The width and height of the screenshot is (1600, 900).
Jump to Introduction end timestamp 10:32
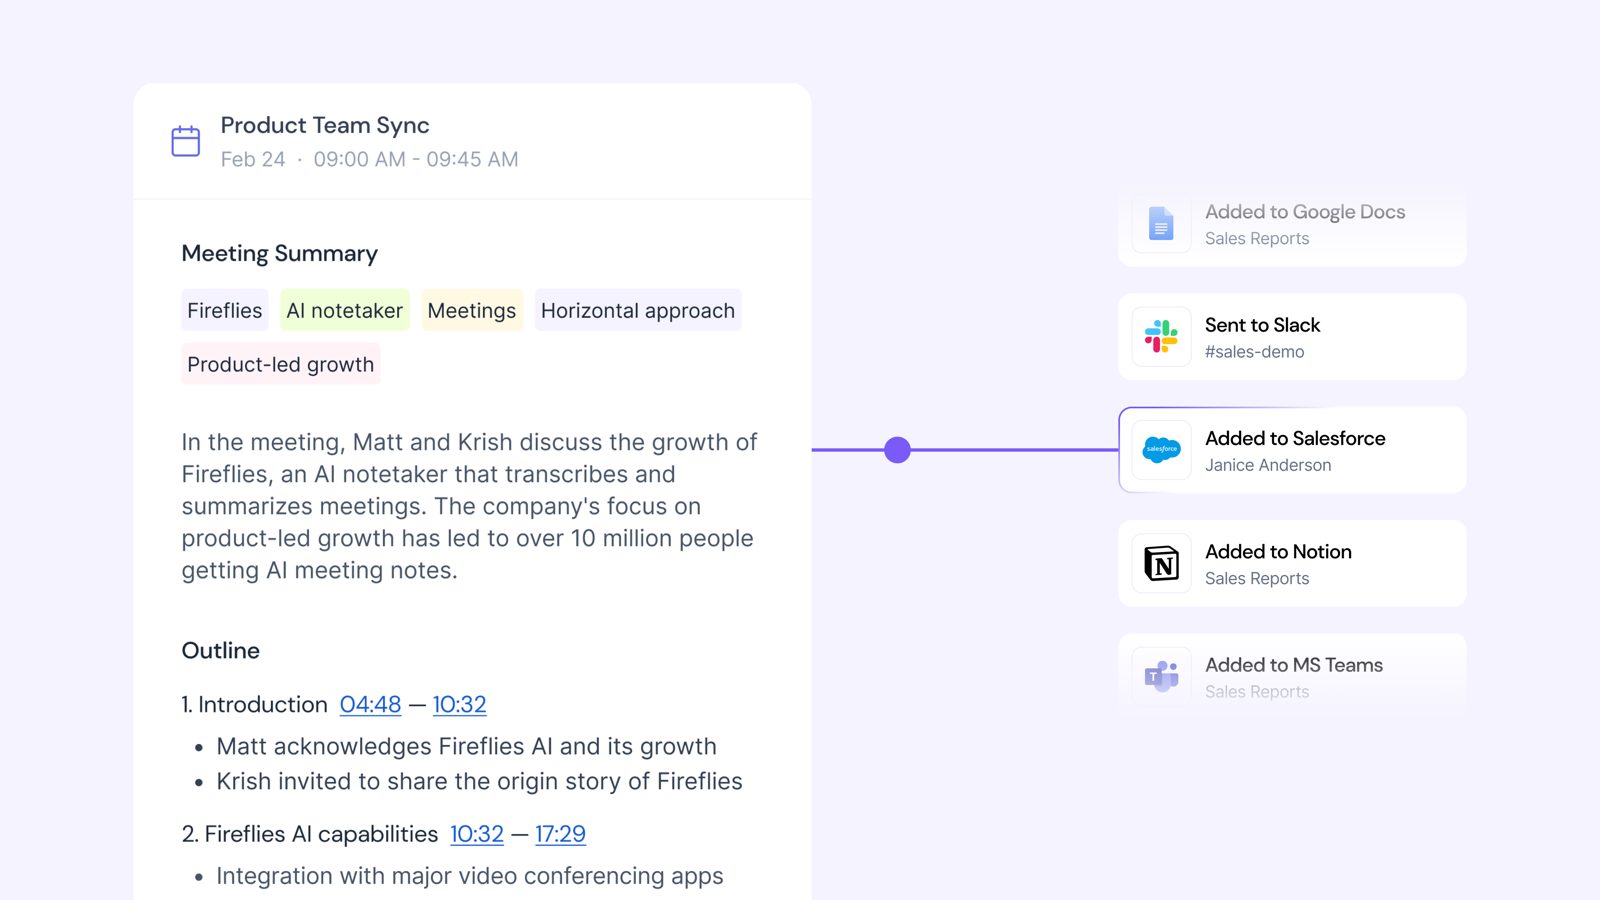459,704
